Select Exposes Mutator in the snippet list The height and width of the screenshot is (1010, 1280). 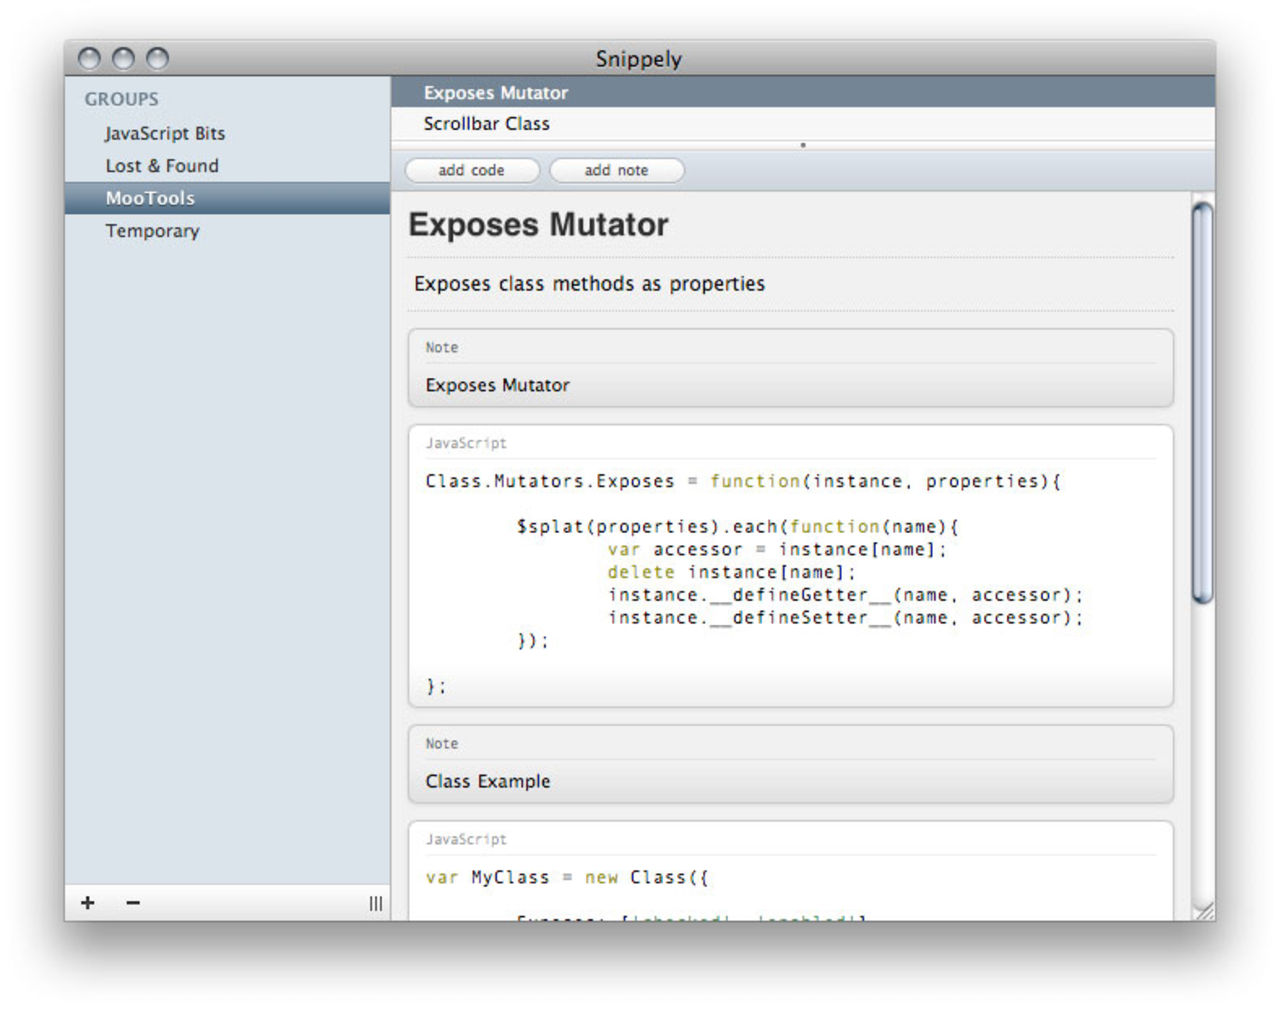[x=496, y=93]
